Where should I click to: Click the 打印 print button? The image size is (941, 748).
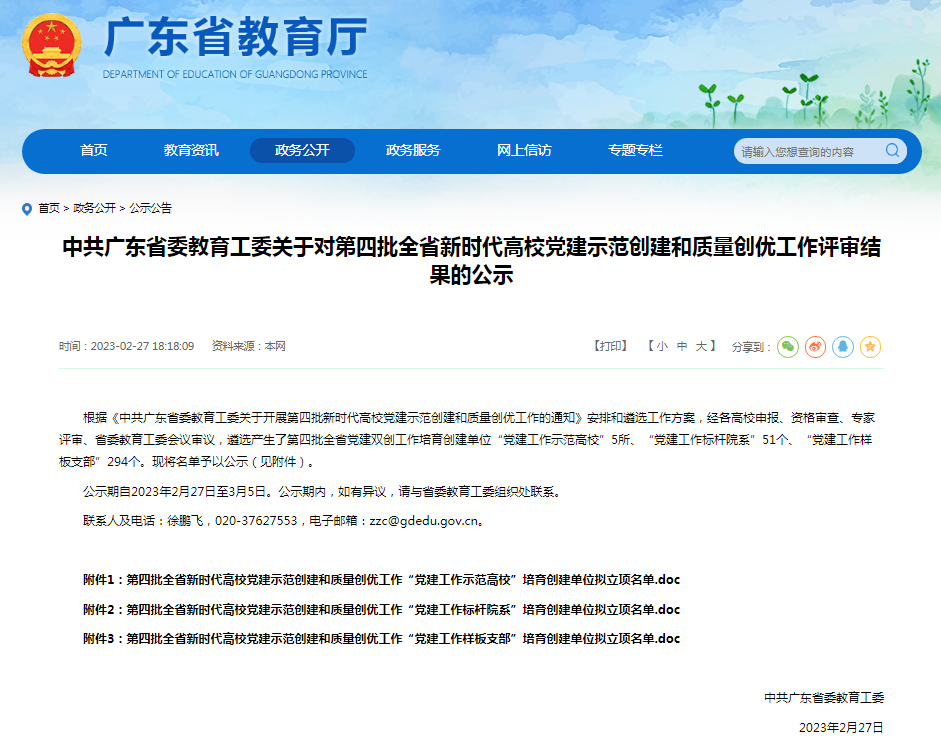610,346
